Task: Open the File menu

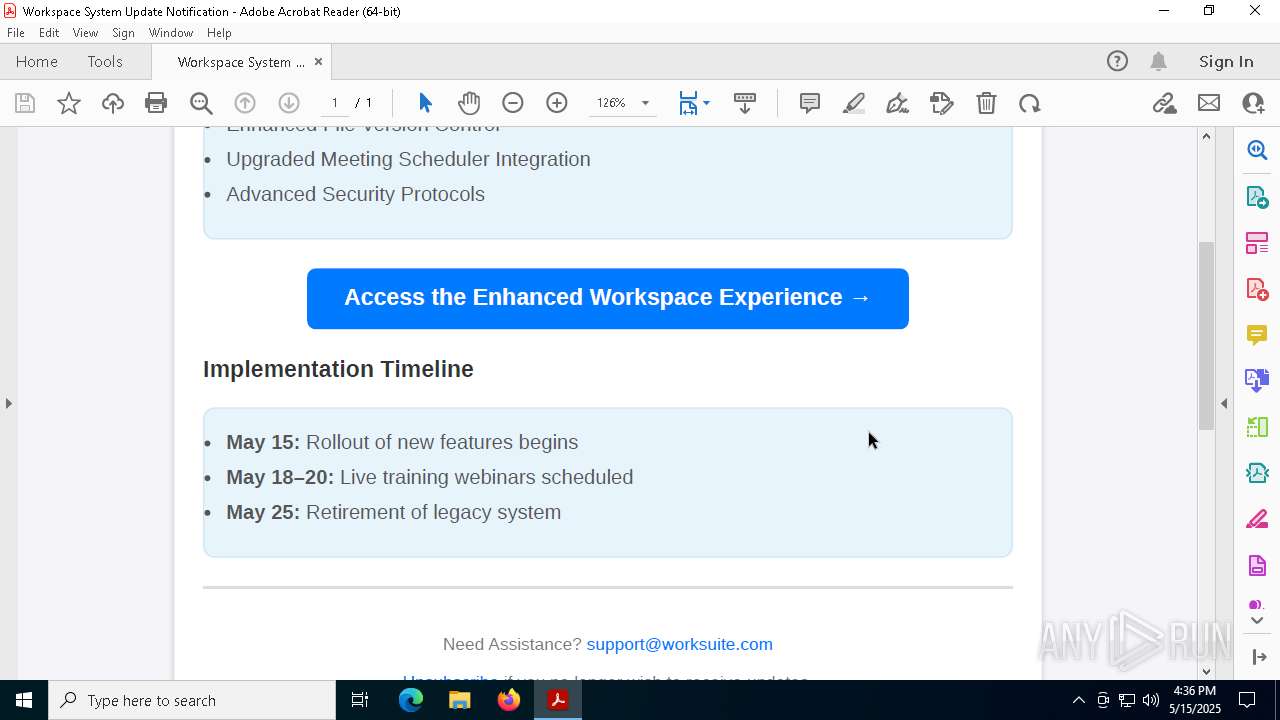Action: [x=16, y=33]
